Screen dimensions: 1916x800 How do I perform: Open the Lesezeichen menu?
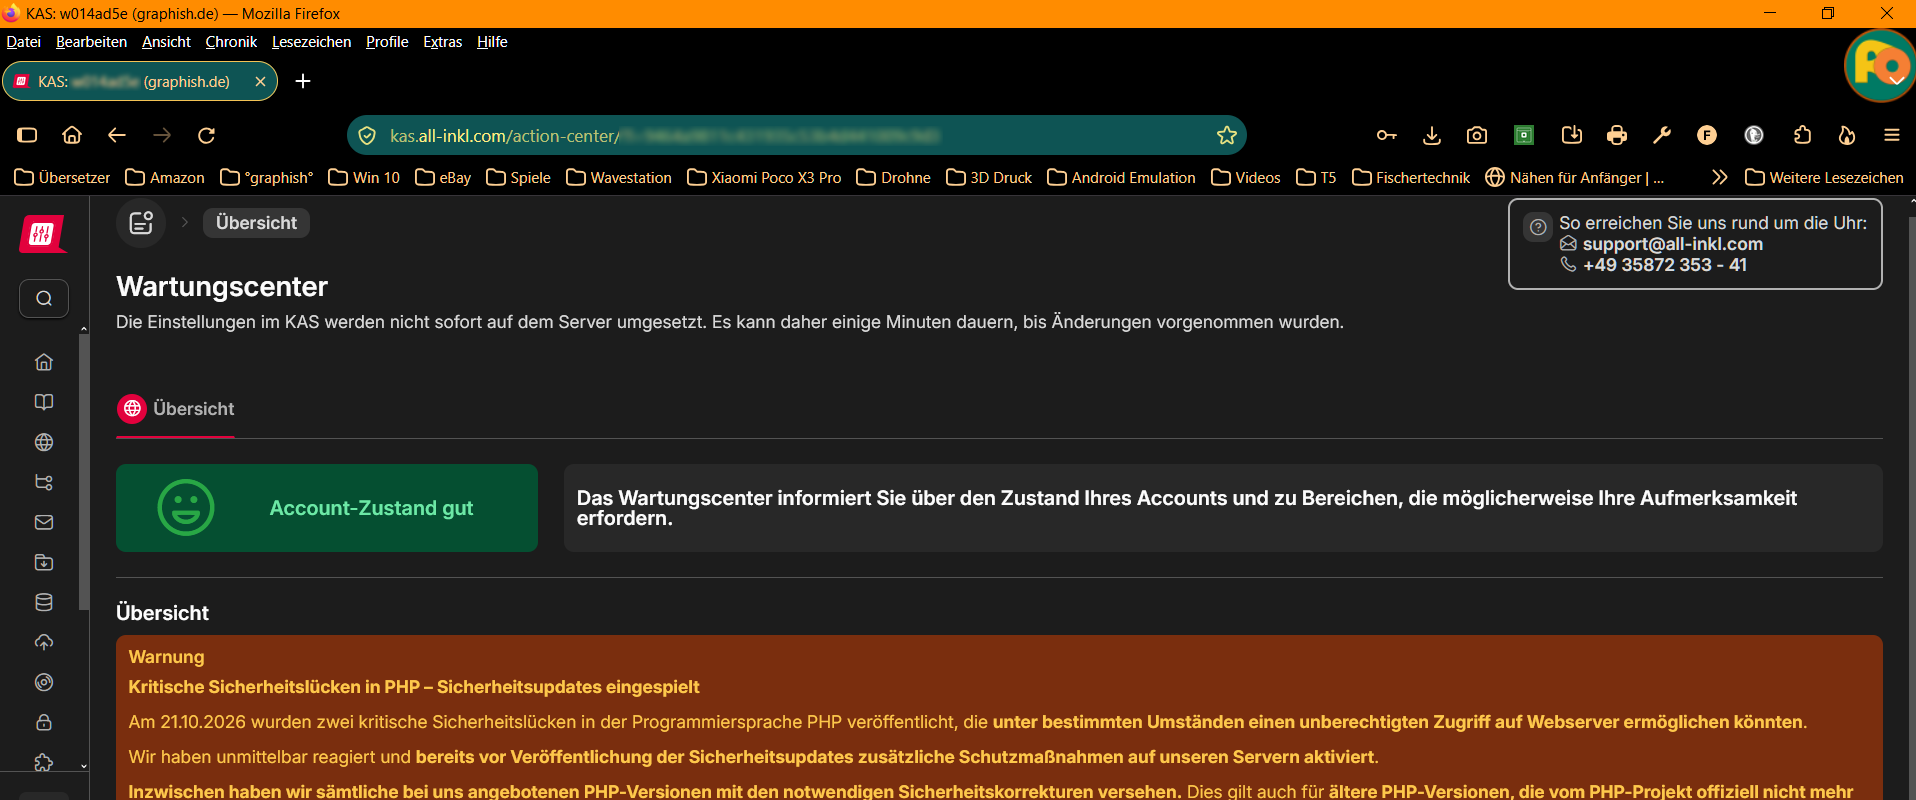point(311,42)
